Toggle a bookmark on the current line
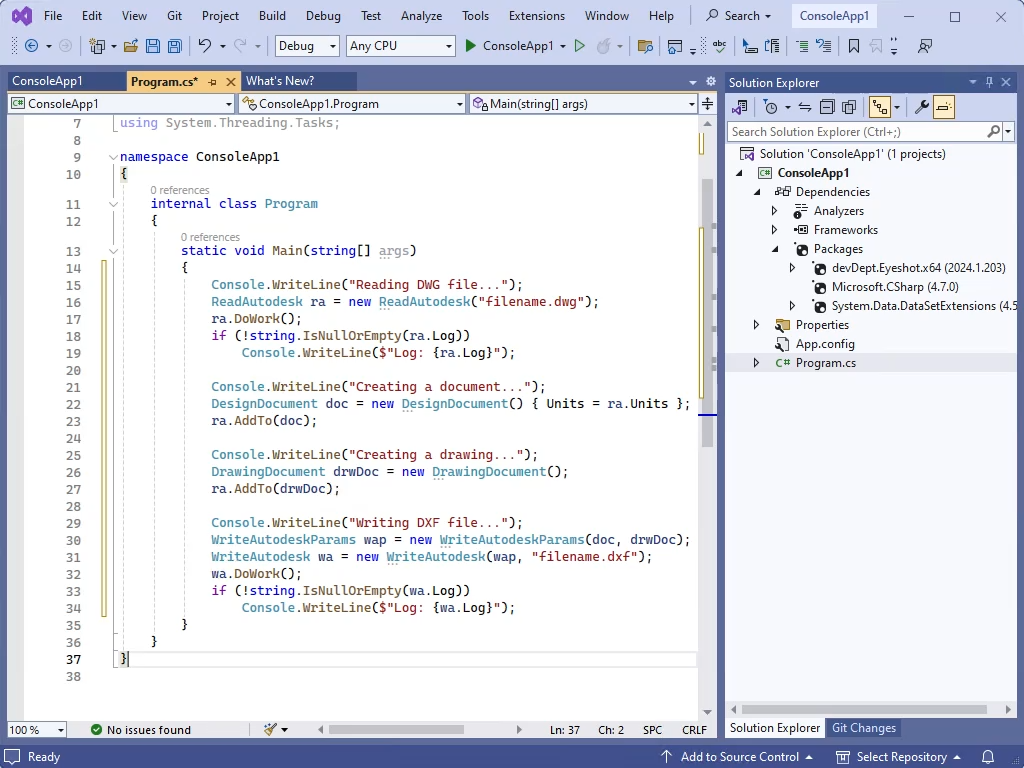 [854, 46]
